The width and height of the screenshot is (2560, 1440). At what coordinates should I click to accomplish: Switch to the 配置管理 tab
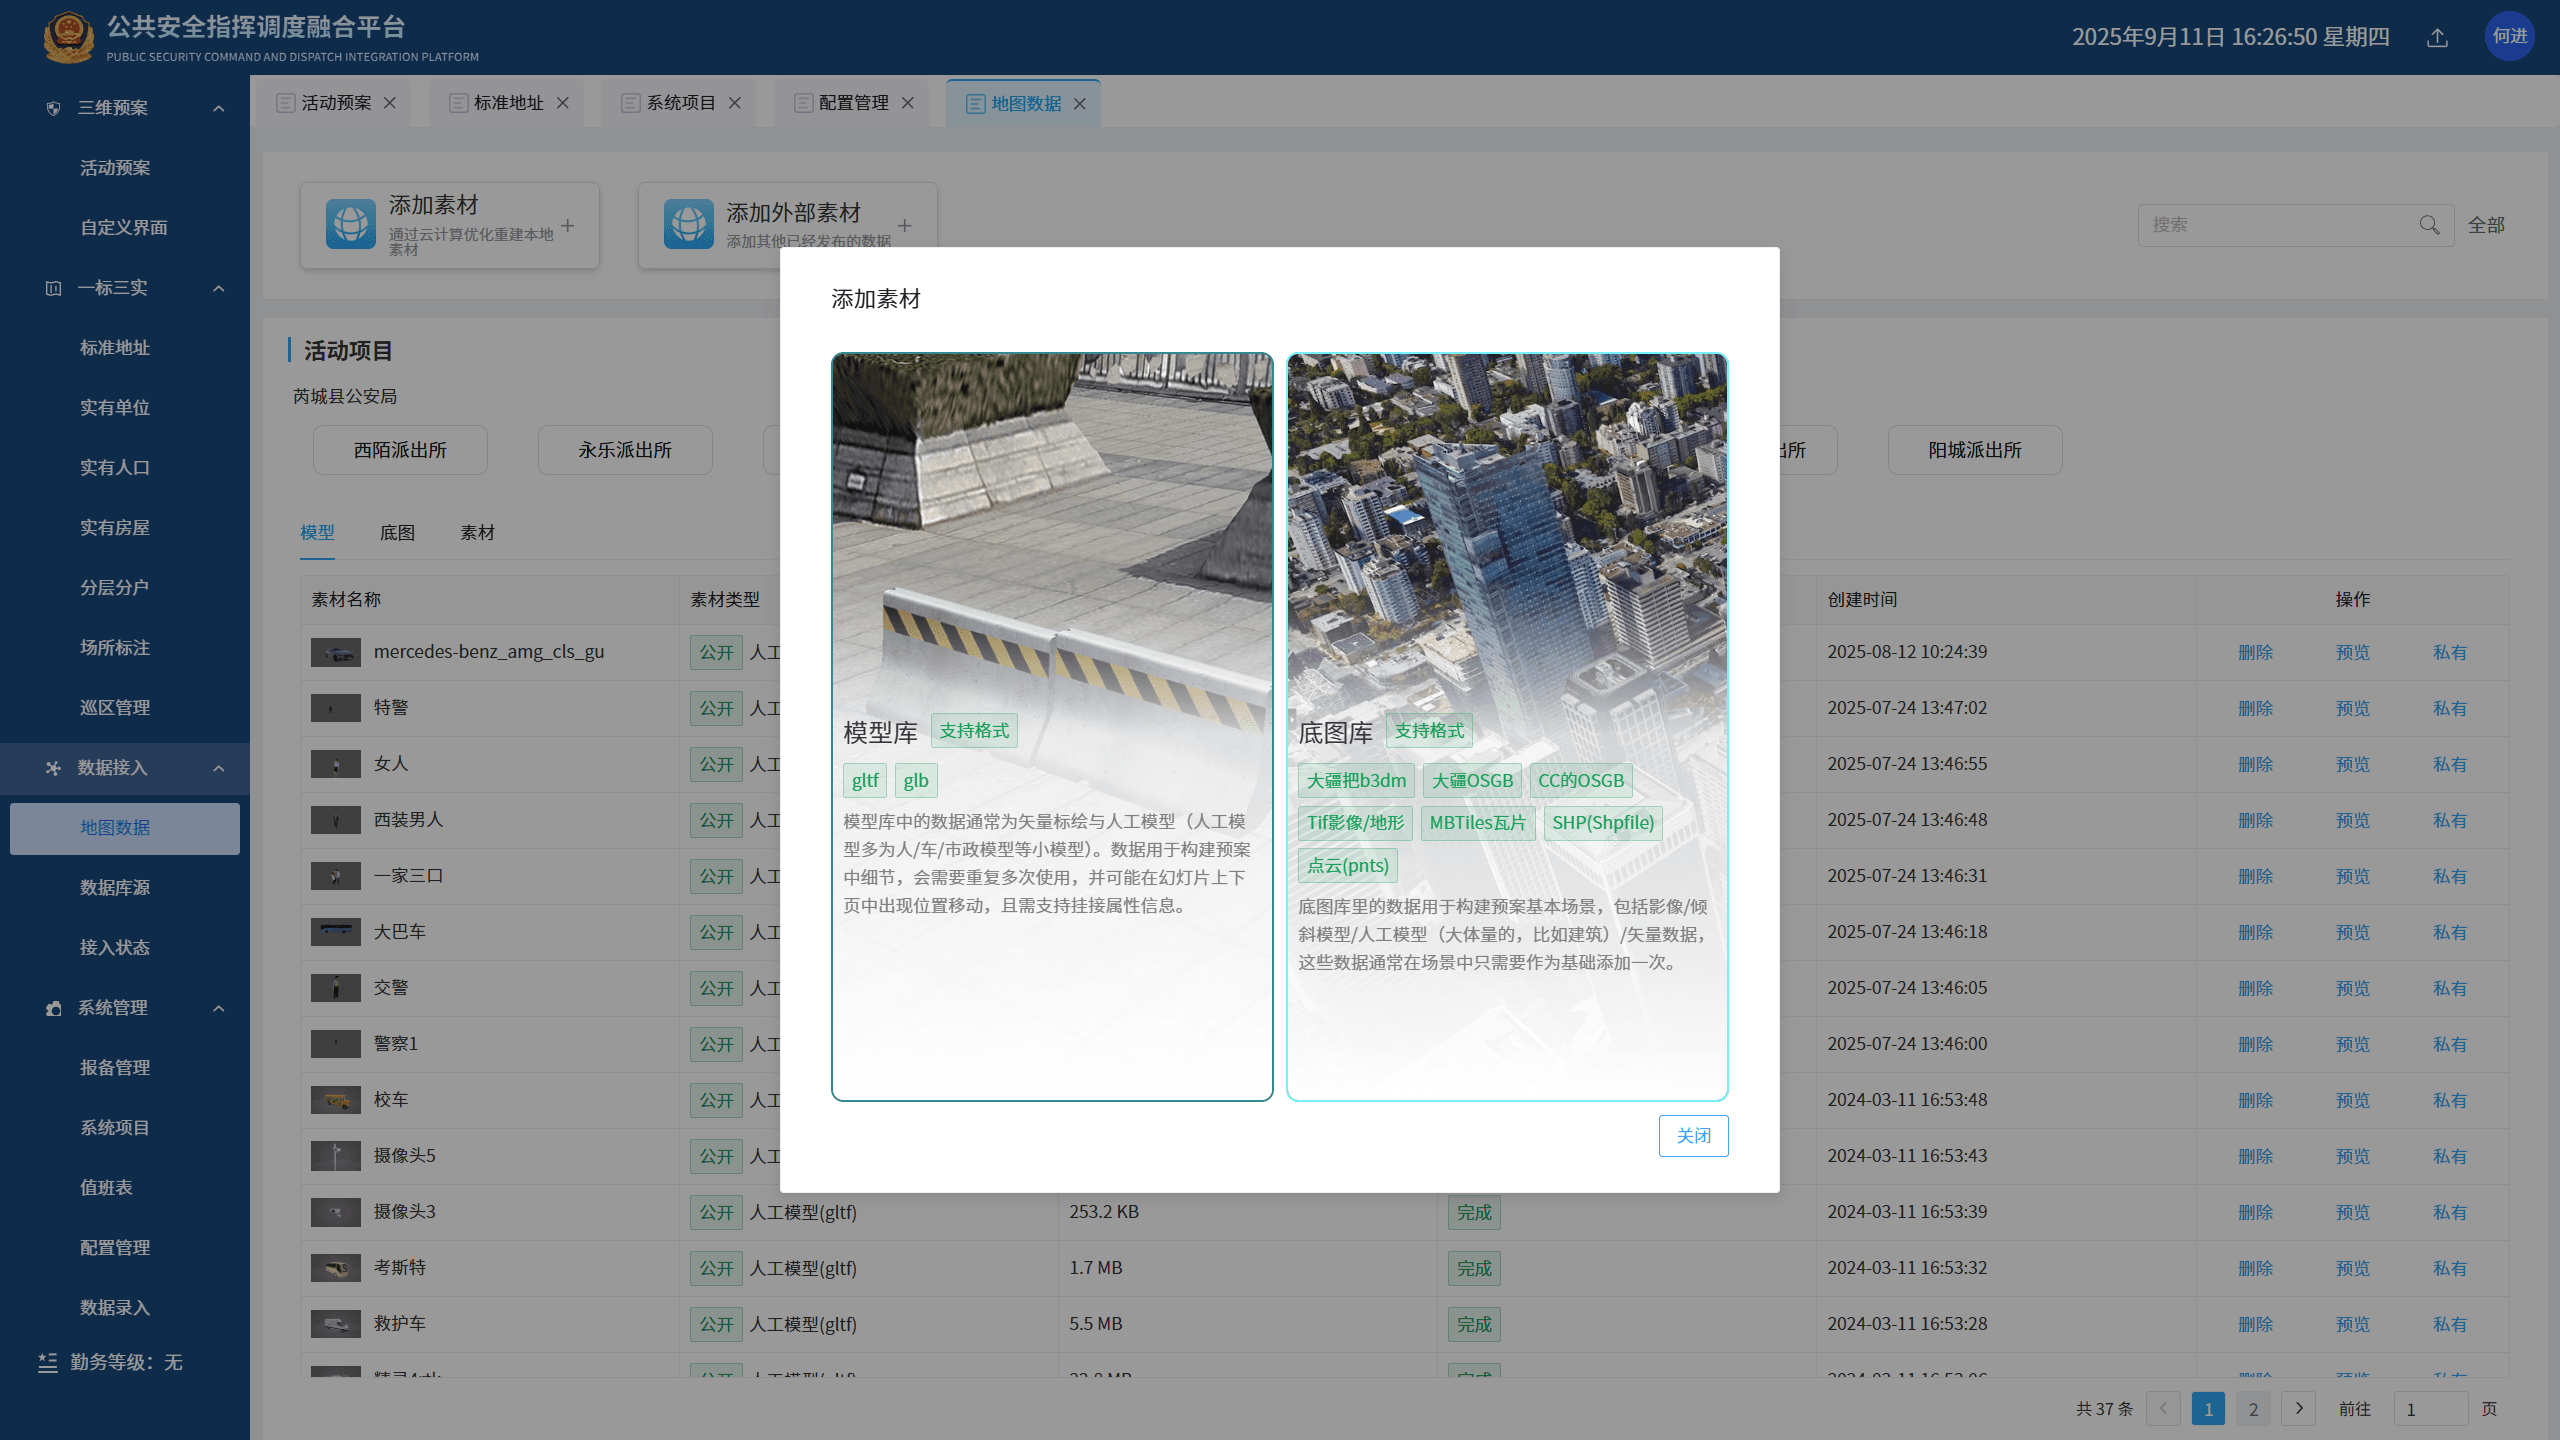(x=853, y=103)
